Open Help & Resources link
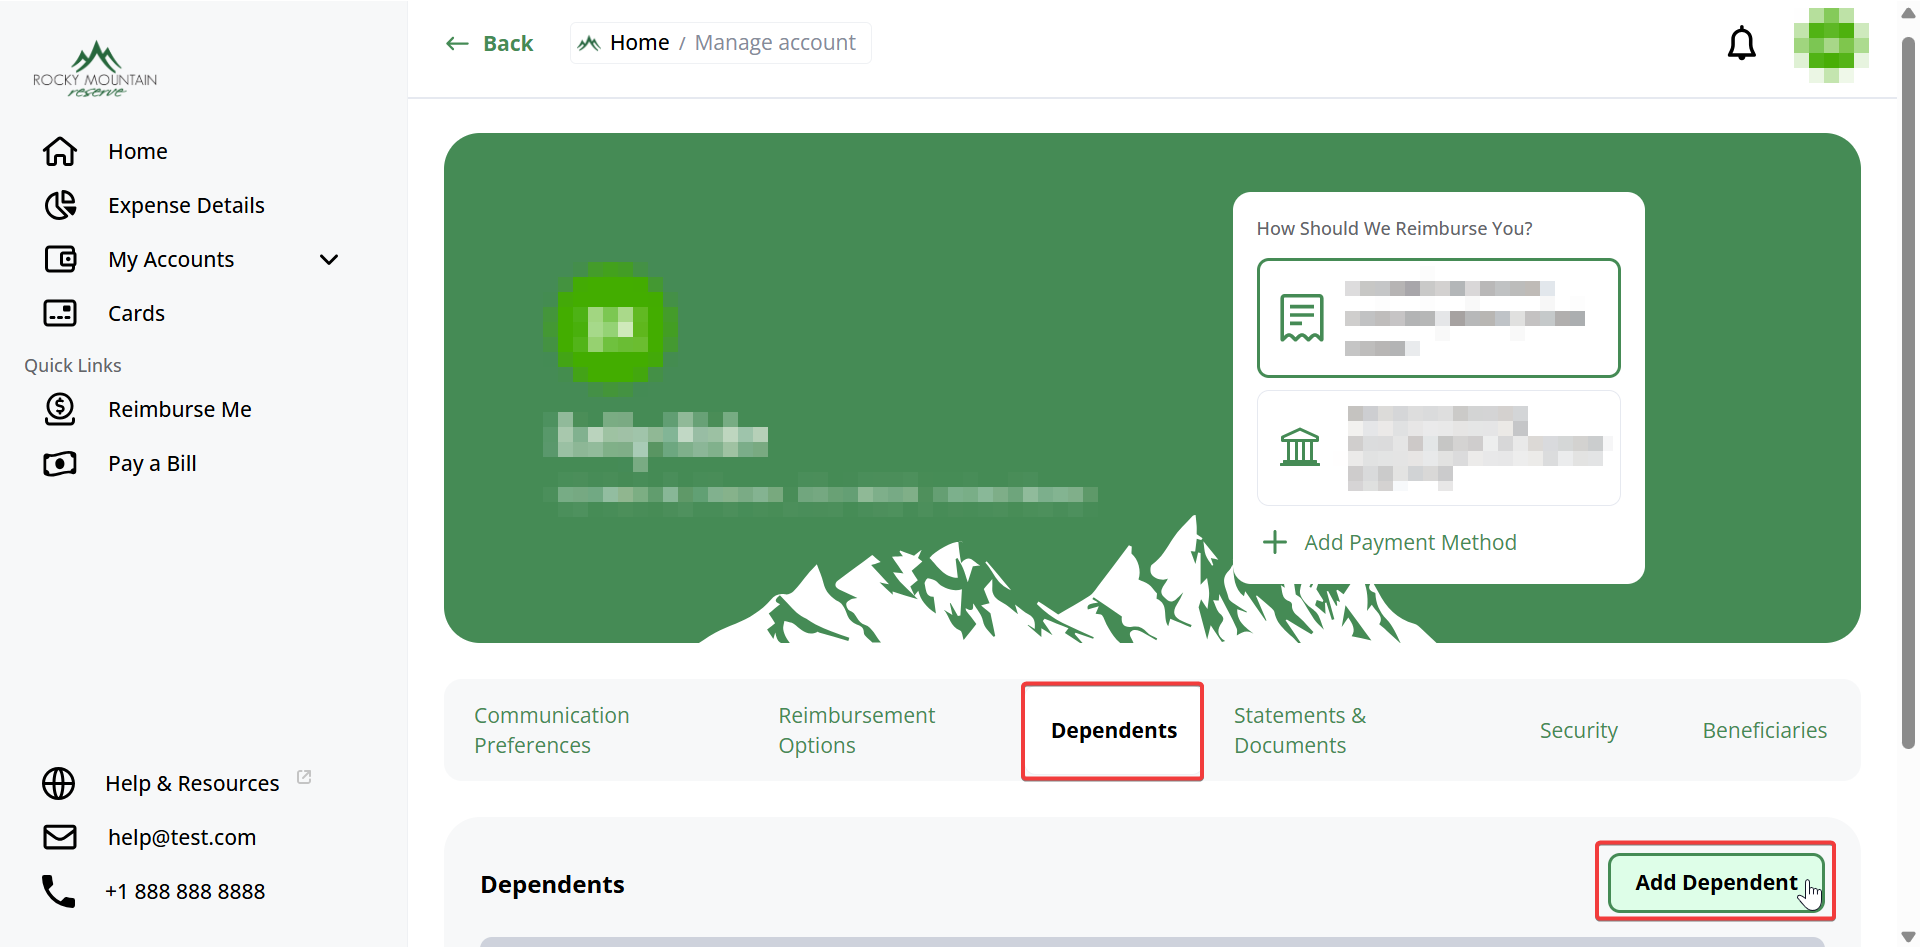Image resolution: width=1920 pixels, height=947 pixels. coord(192,783)
